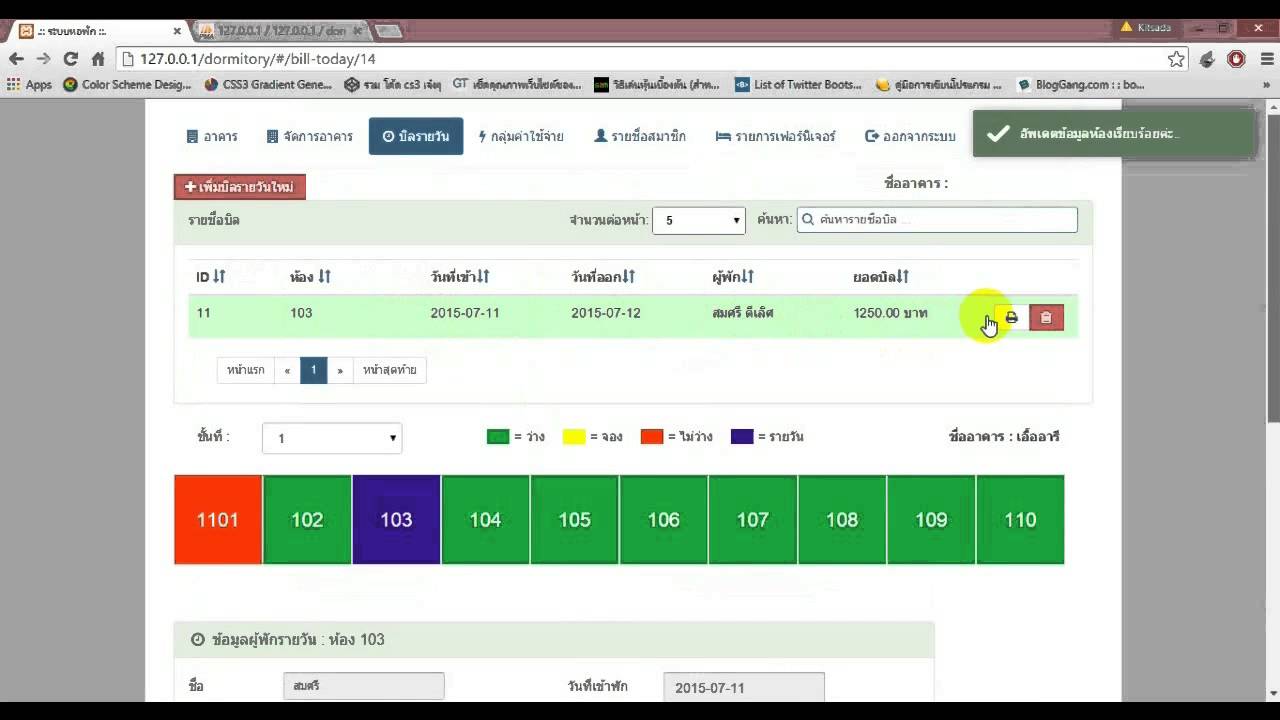Click the 1250.00 บาท bill amount cell
Viewport: 1280px width, 720px height.
coord(890,313)
